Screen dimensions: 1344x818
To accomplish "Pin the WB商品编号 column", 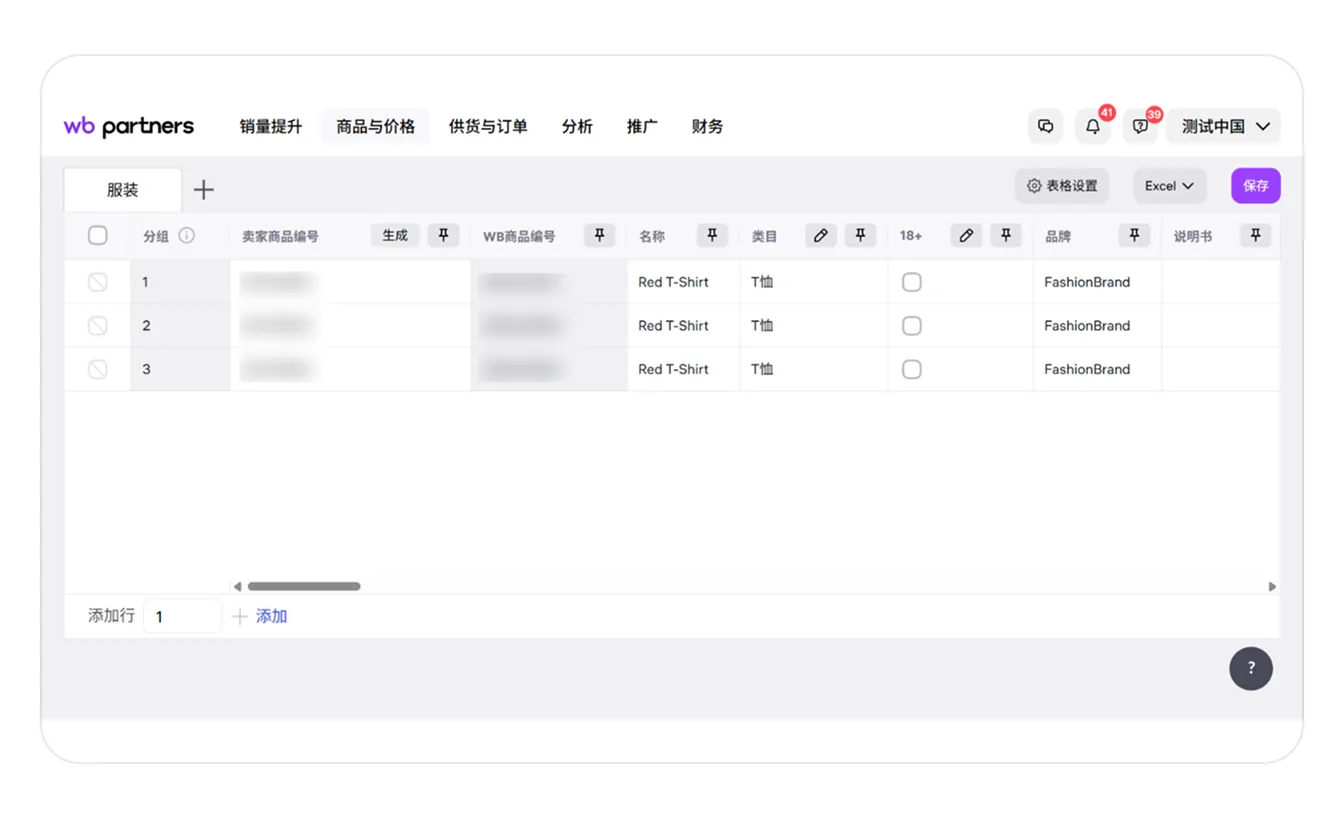I will point(599,235).
